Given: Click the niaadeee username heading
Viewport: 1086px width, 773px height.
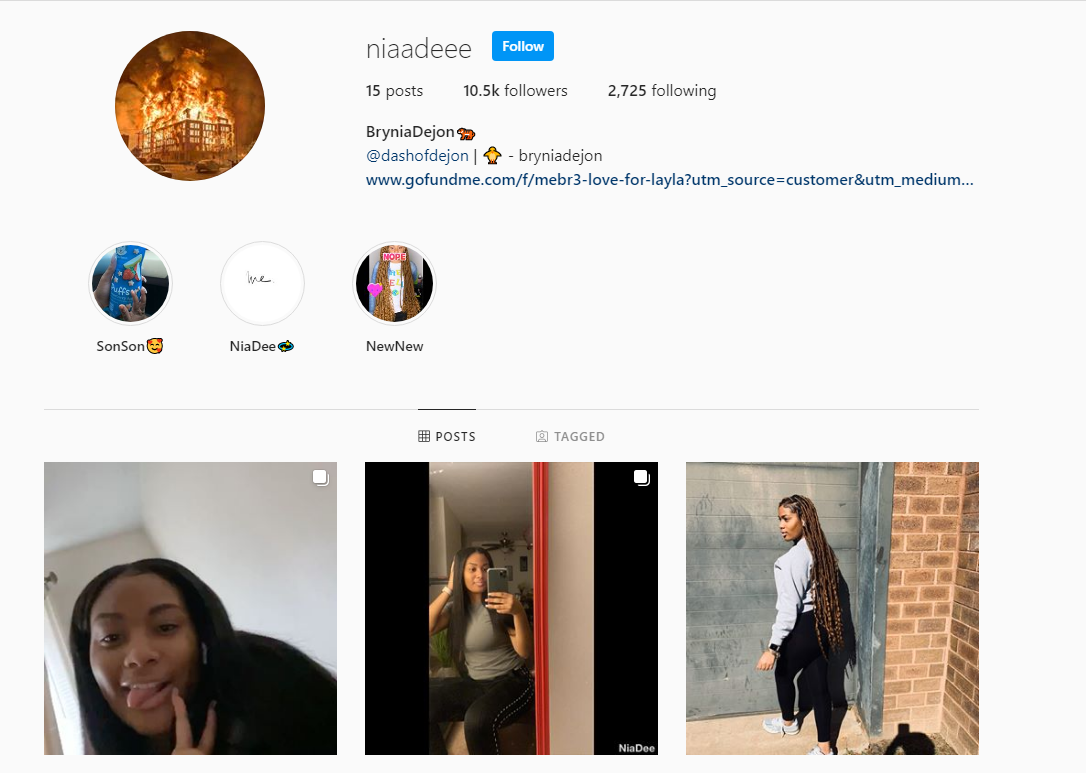Looking at the screenshot, I should (x=418, y=48).
